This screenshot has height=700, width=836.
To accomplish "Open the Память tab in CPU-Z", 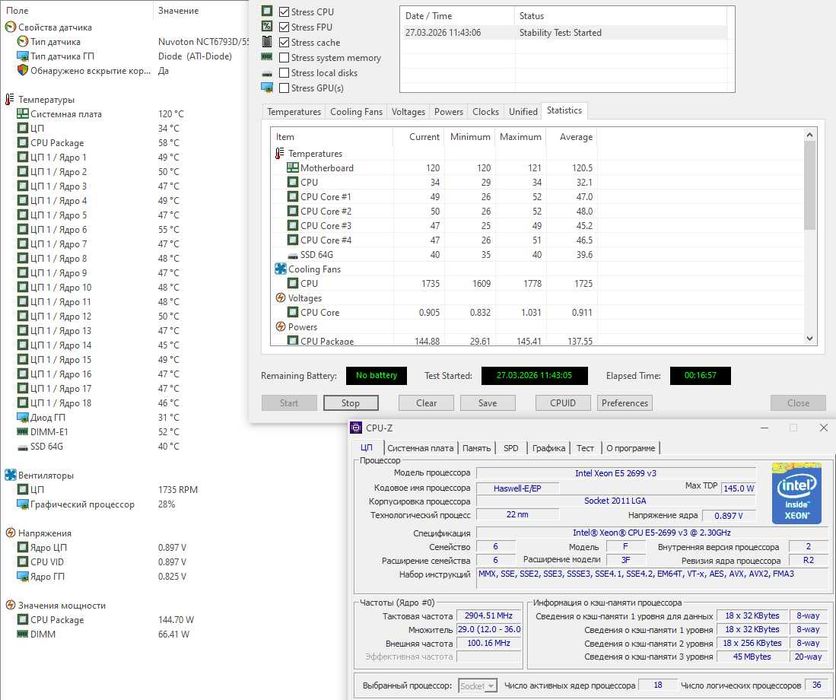I will (476, 448).
